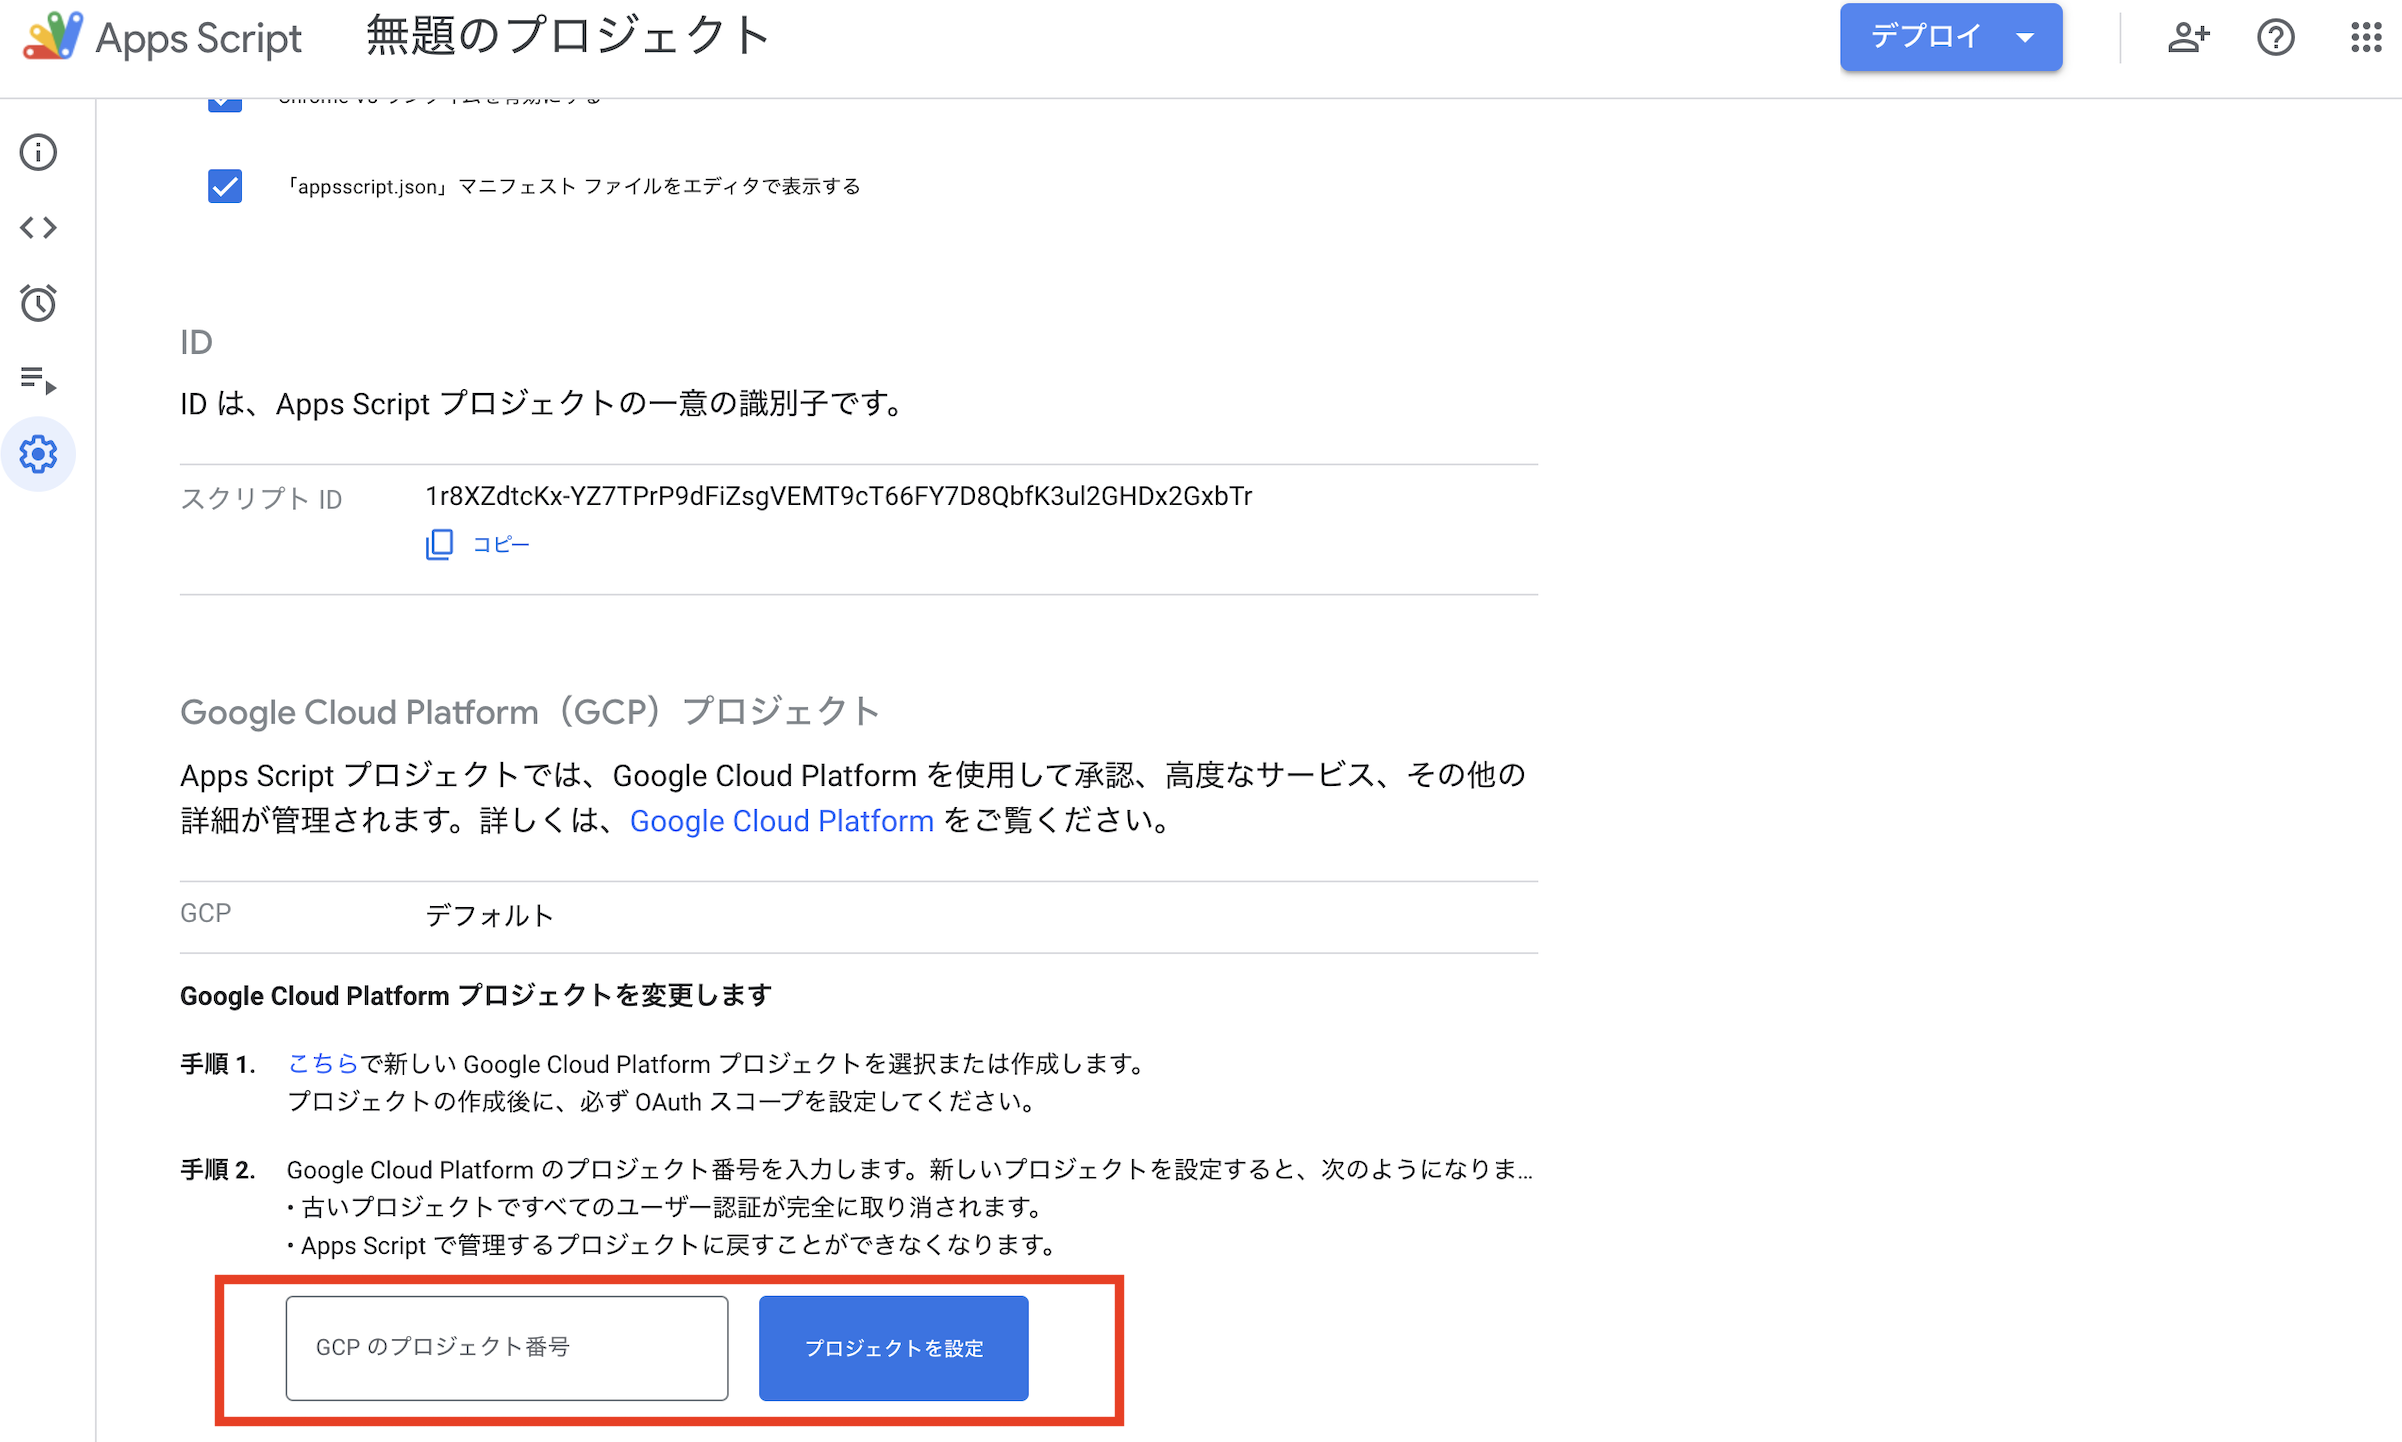Expand the デプロイ dropdown arrow
Screen dimensions: 2402x1442
click(x=2025, y=38)
